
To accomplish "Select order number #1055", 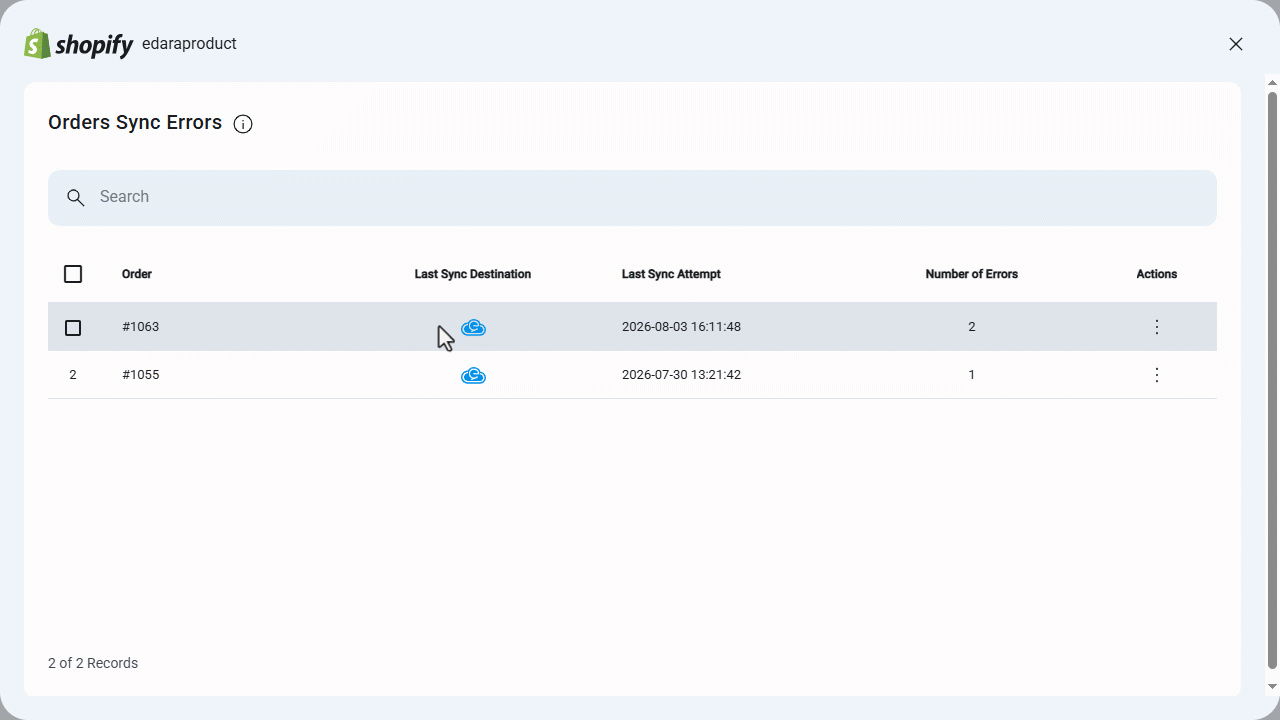I will (141, 375).
